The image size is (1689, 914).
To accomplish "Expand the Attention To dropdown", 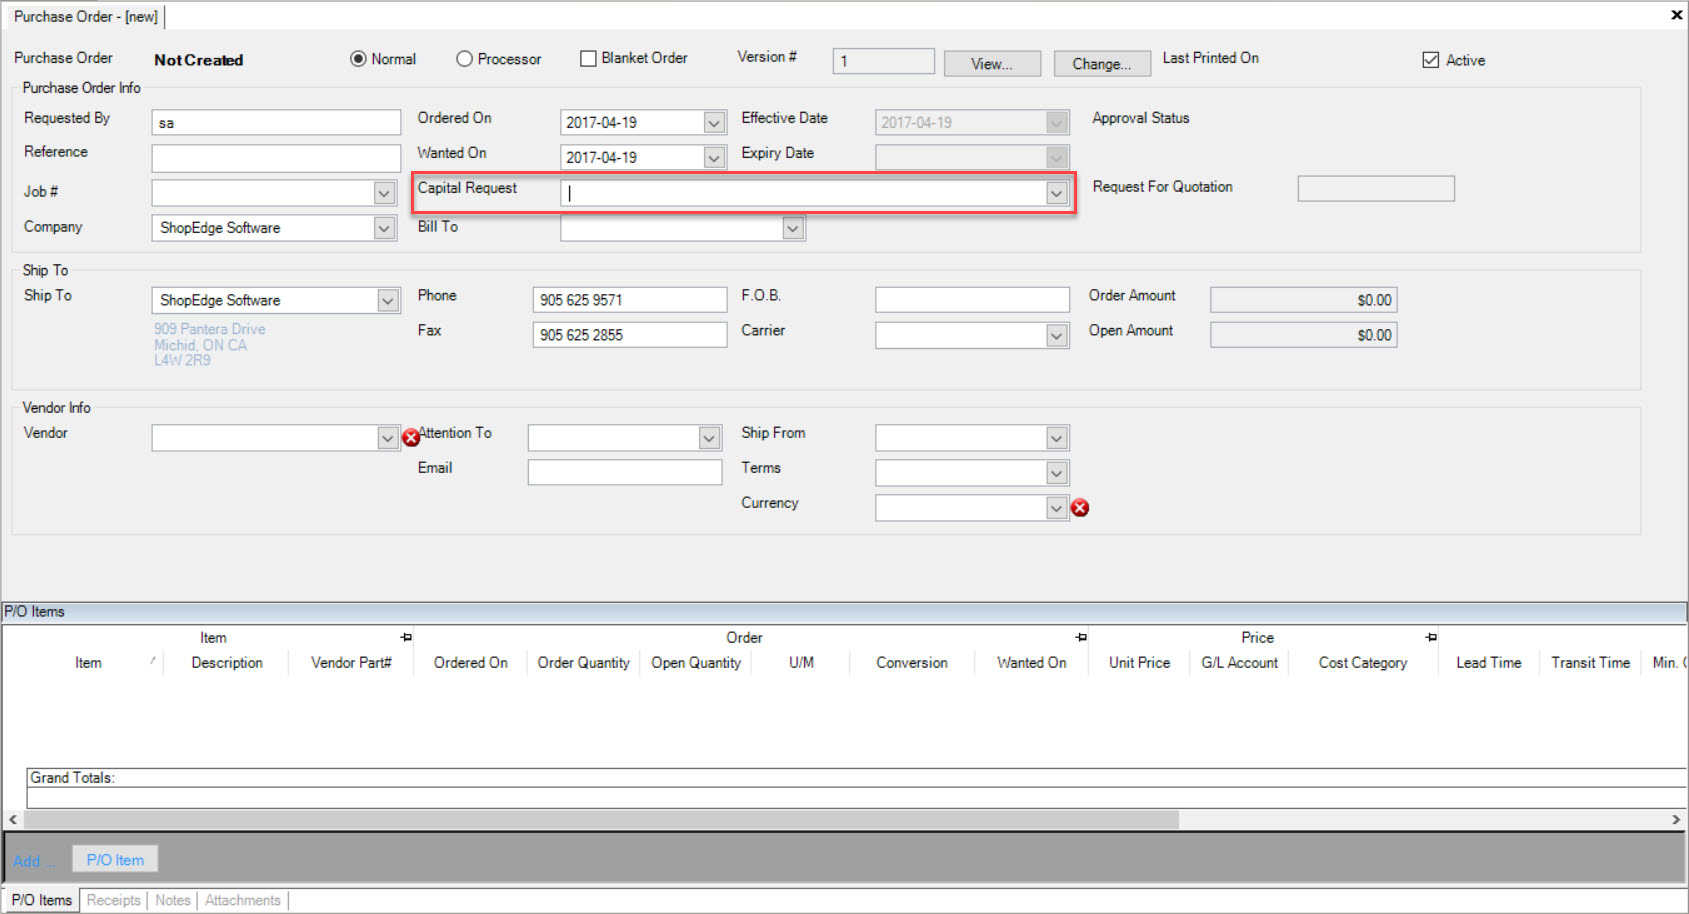I will 709,438.
